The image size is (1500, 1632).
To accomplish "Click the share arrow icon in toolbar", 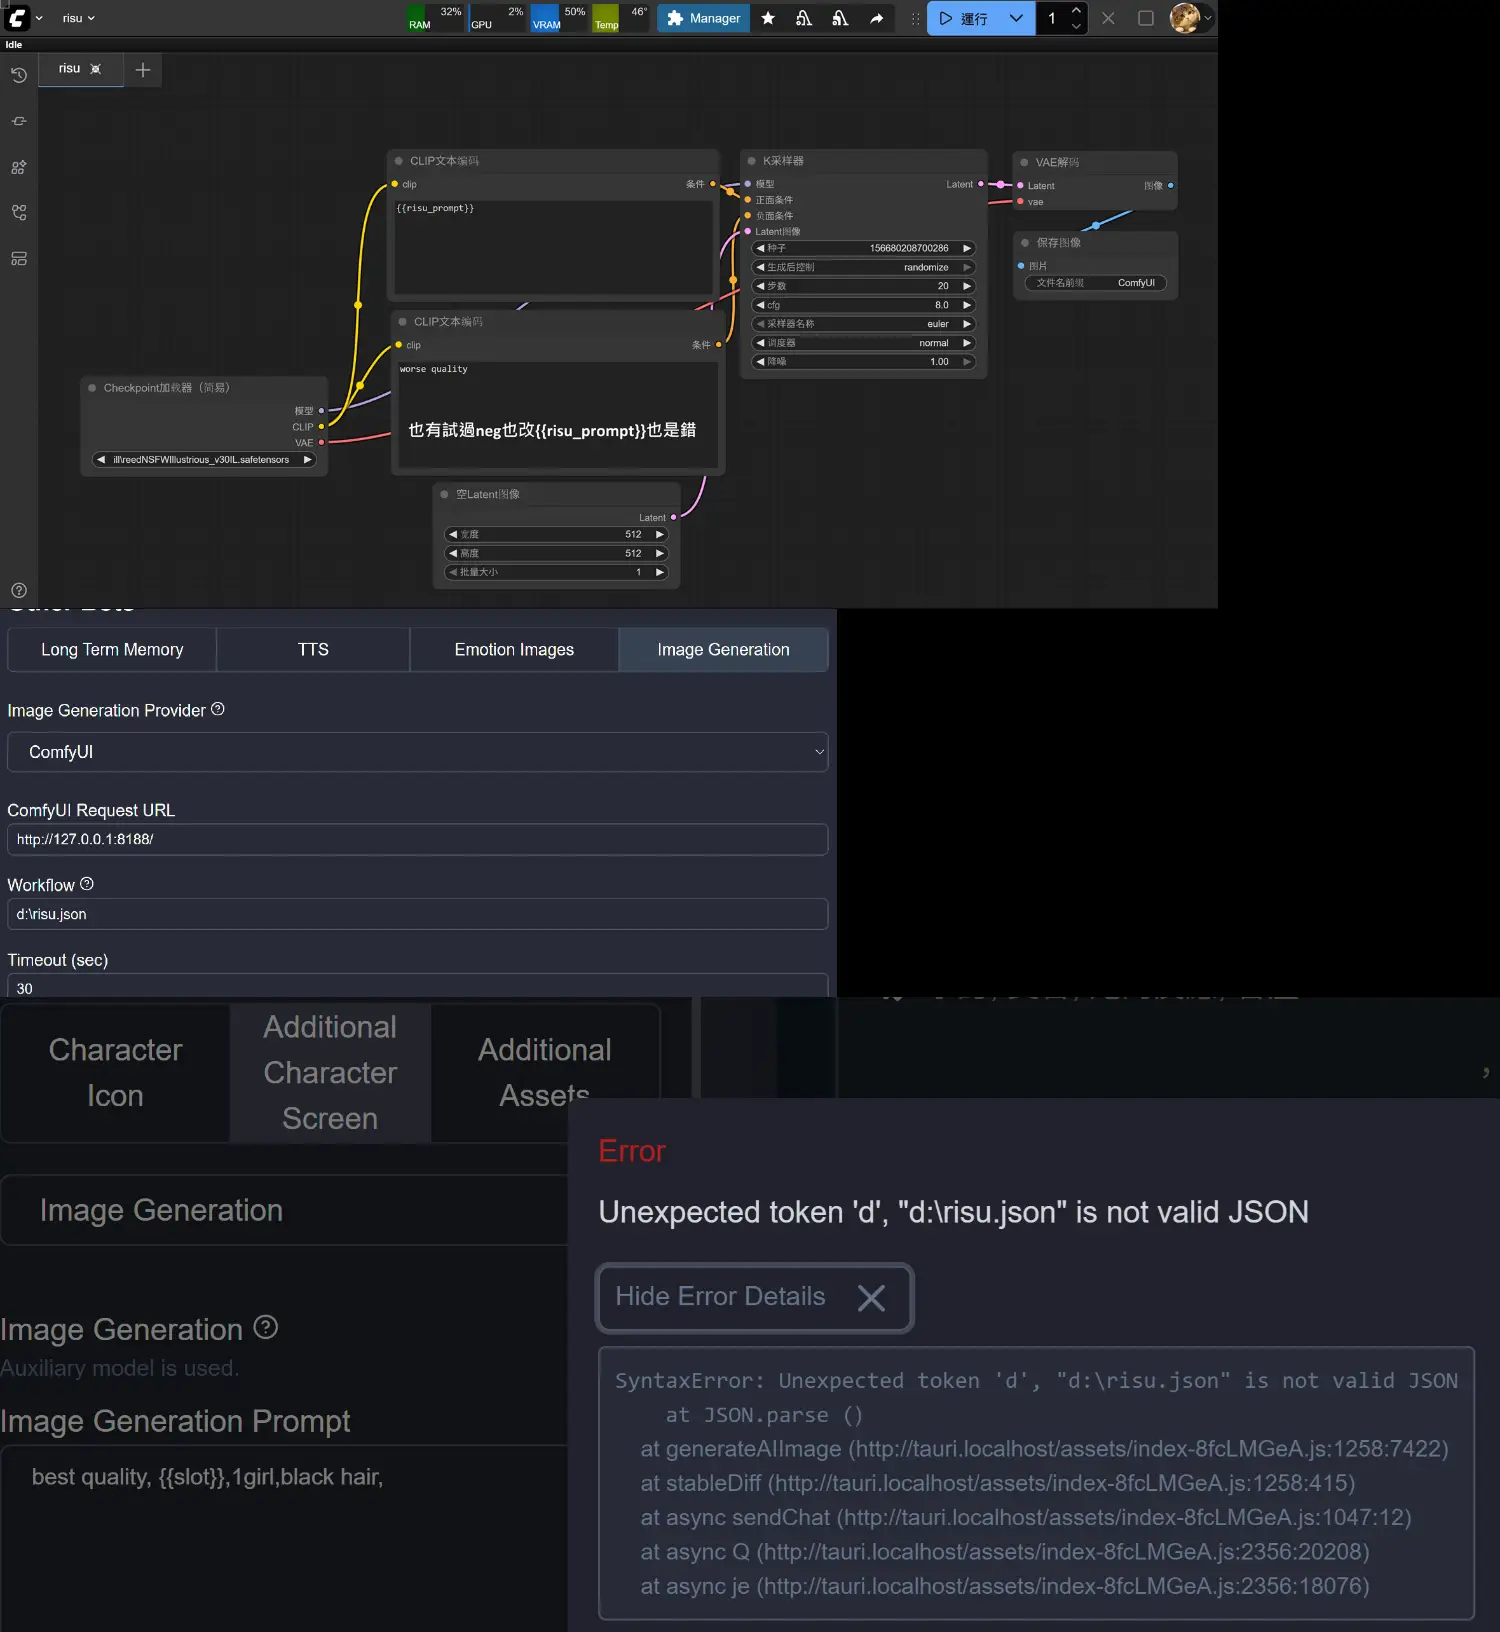I will 876,18.
